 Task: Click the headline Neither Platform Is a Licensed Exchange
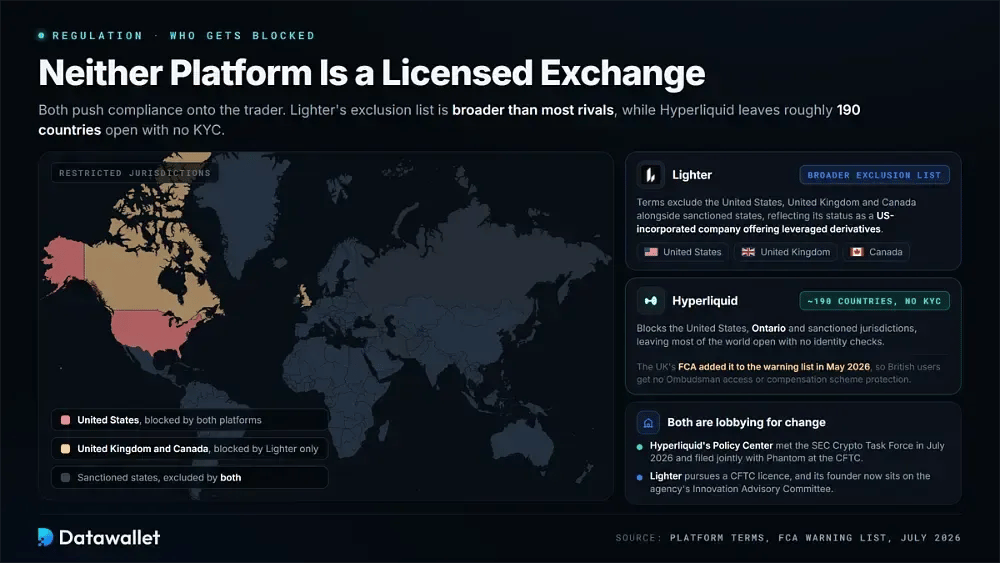372,73
